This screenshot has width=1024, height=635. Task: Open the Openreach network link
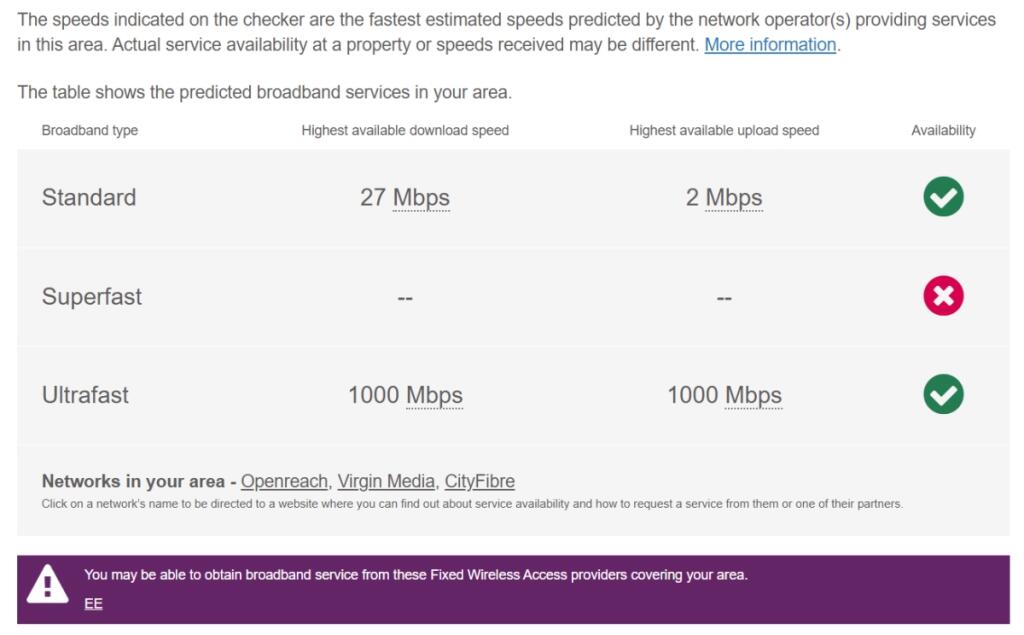coord(284,481)
